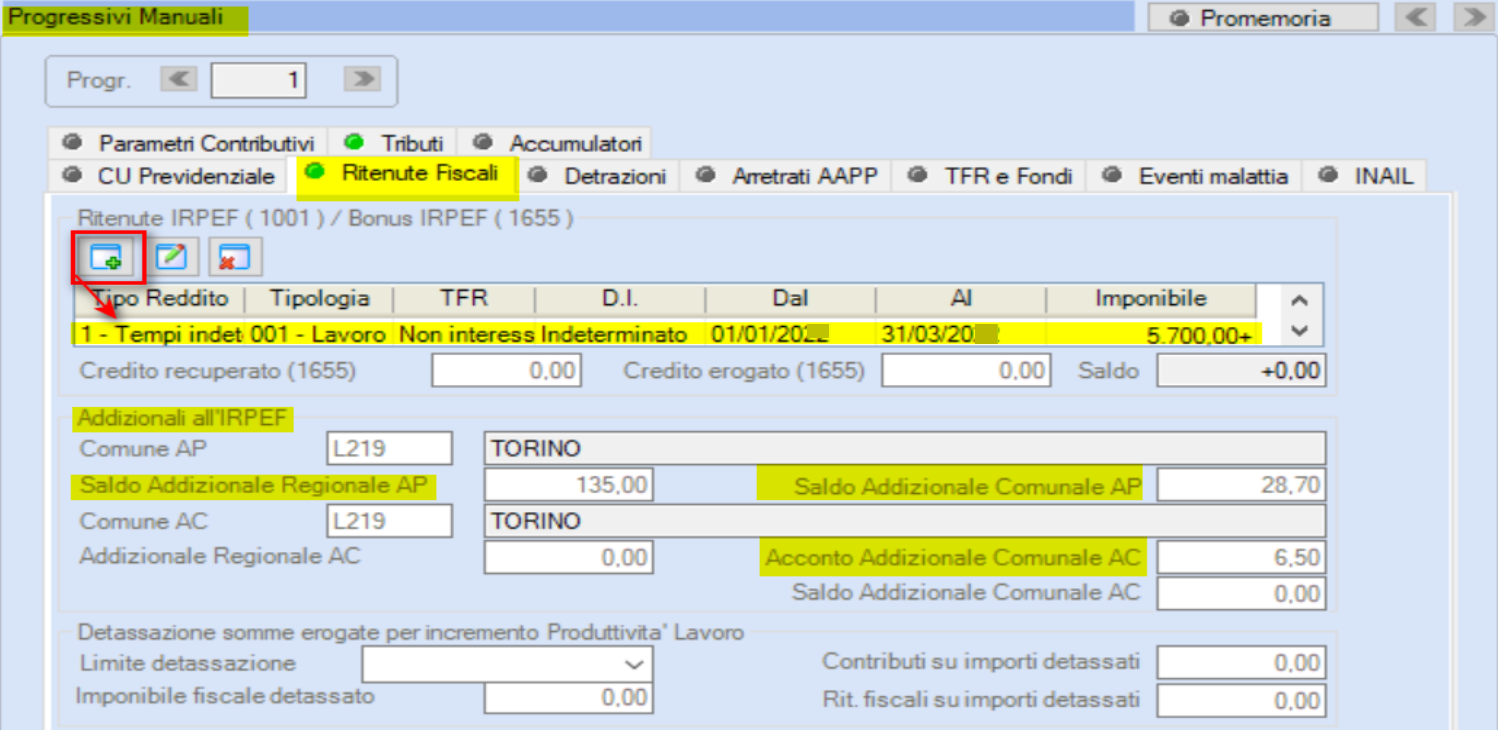
Task: Click the TFR column header
Action: [464, 299]
